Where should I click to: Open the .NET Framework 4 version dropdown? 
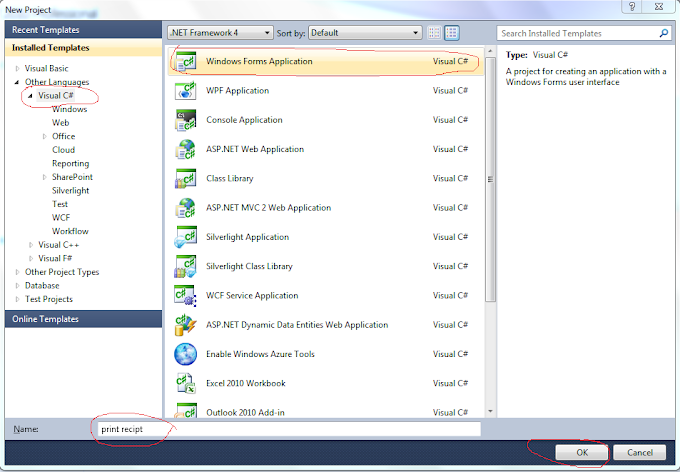point(220,33)
